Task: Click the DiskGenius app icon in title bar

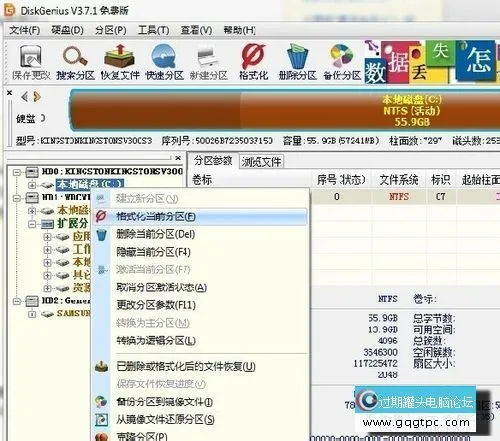Action: coord(9,10)
